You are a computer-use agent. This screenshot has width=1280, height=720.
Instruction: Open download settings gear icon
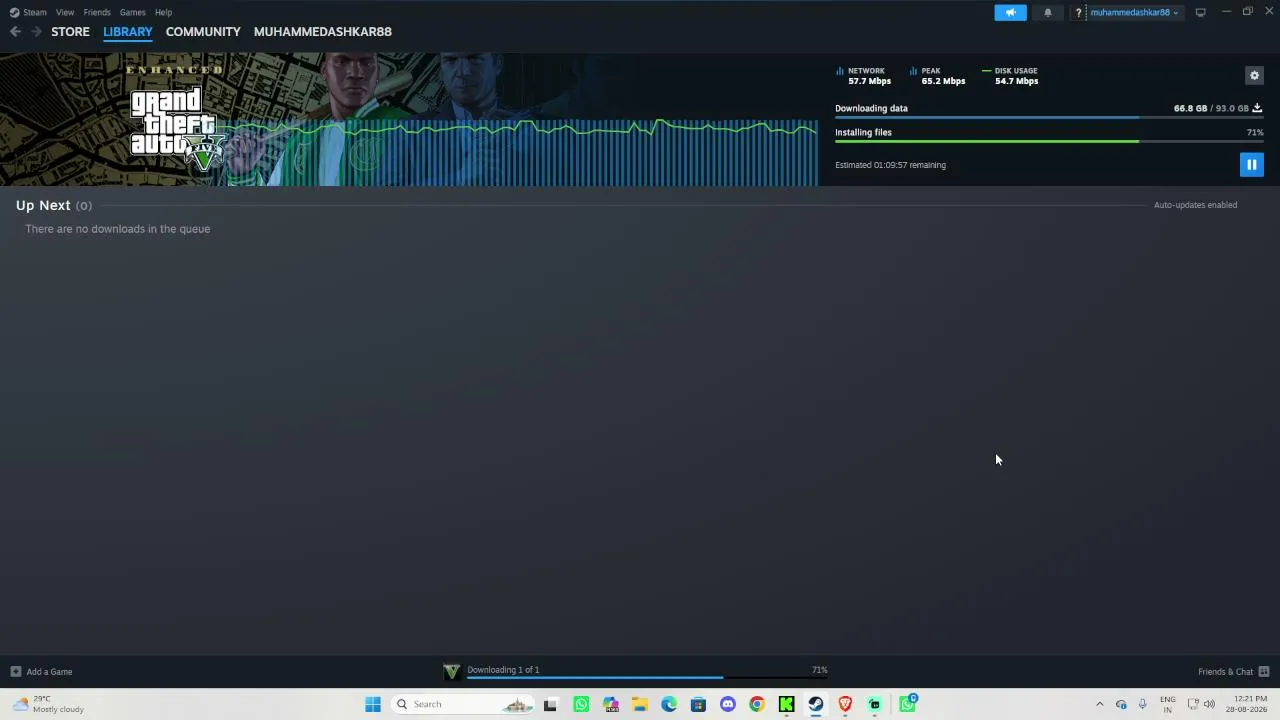coord(1254,75)
